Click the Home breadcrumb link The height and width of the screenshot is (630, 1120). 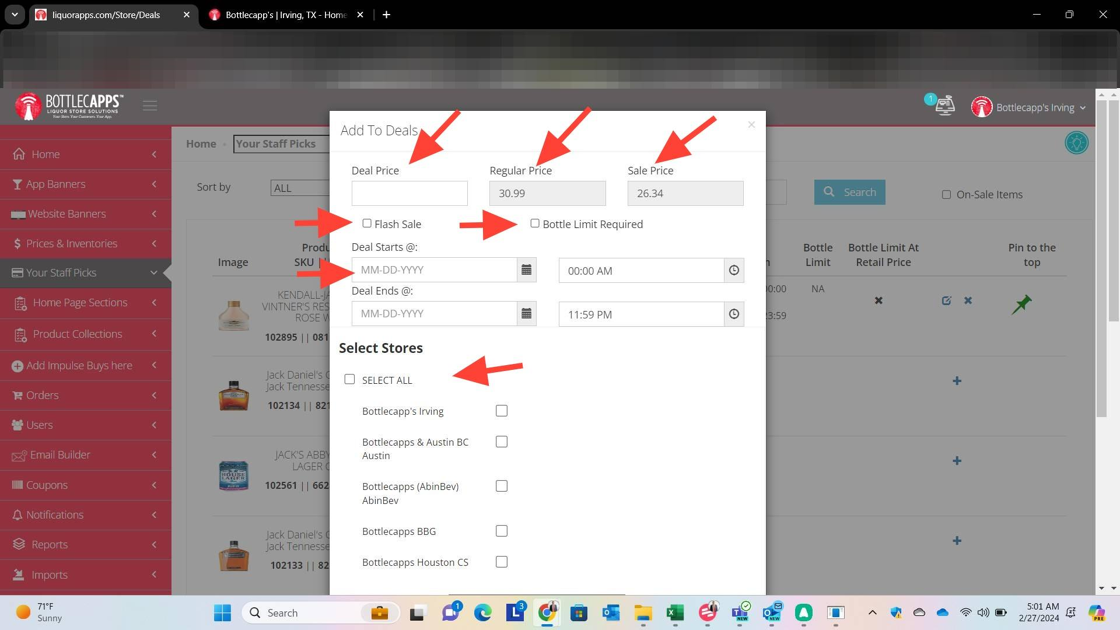pos(201,144)
